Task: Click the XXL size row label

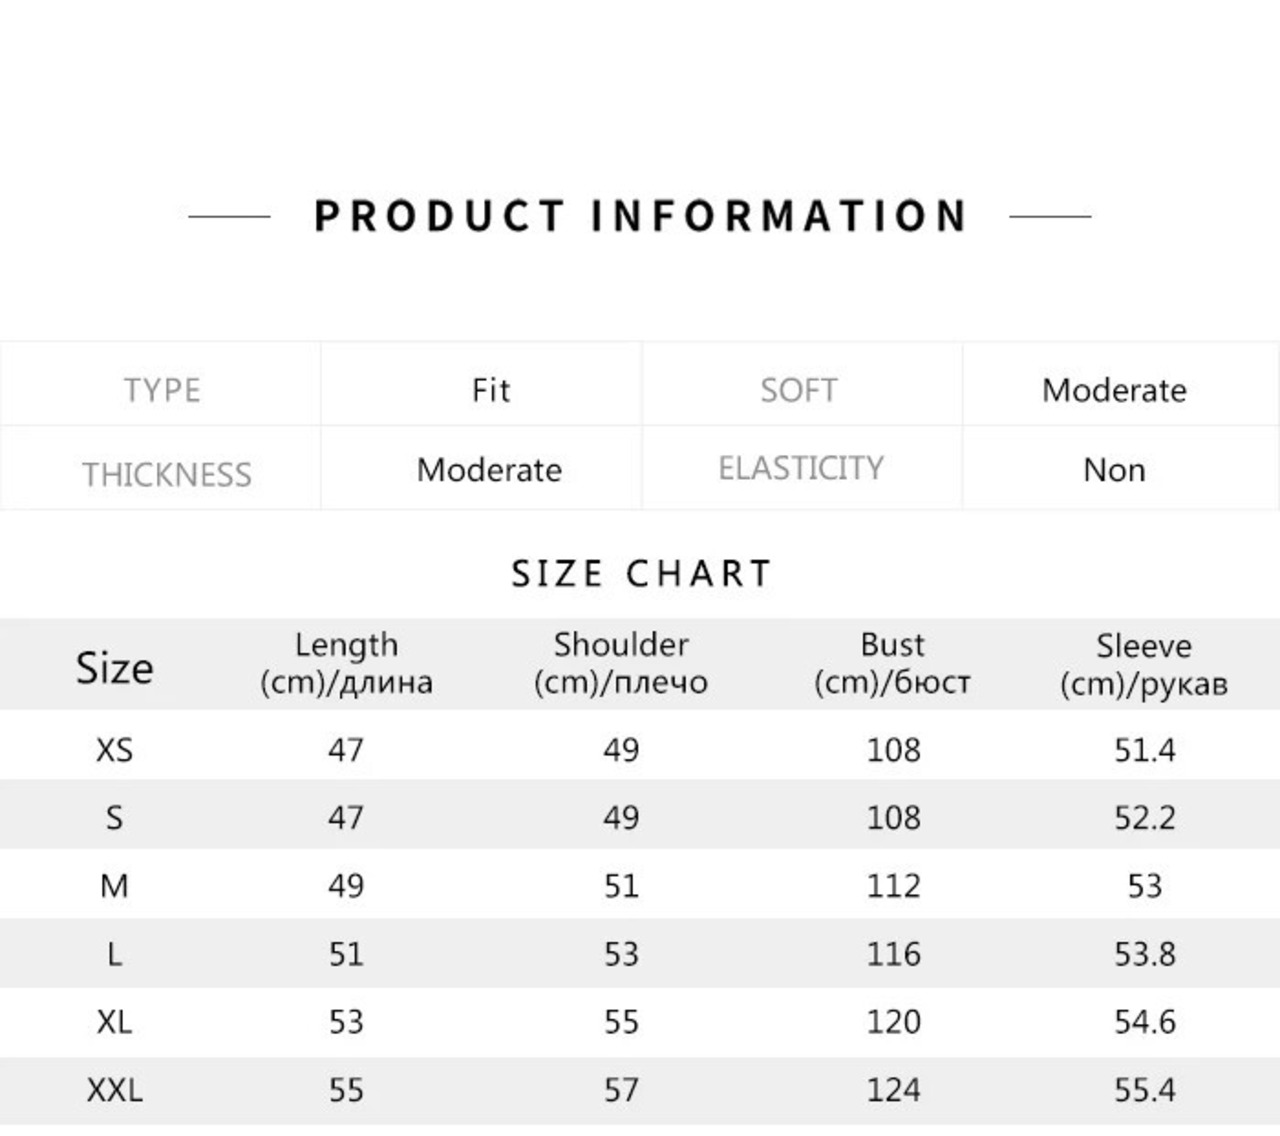Action: (x=114, y=1090)
